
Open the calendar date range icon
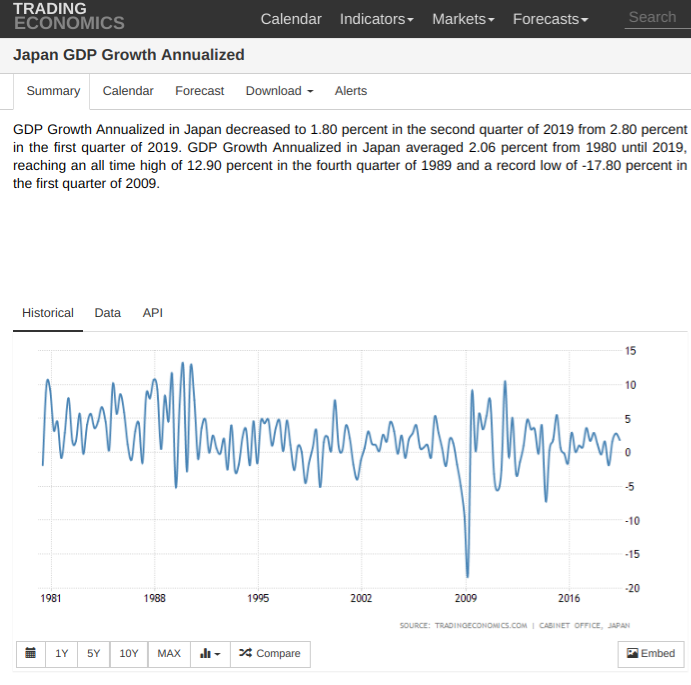(30, 653)
